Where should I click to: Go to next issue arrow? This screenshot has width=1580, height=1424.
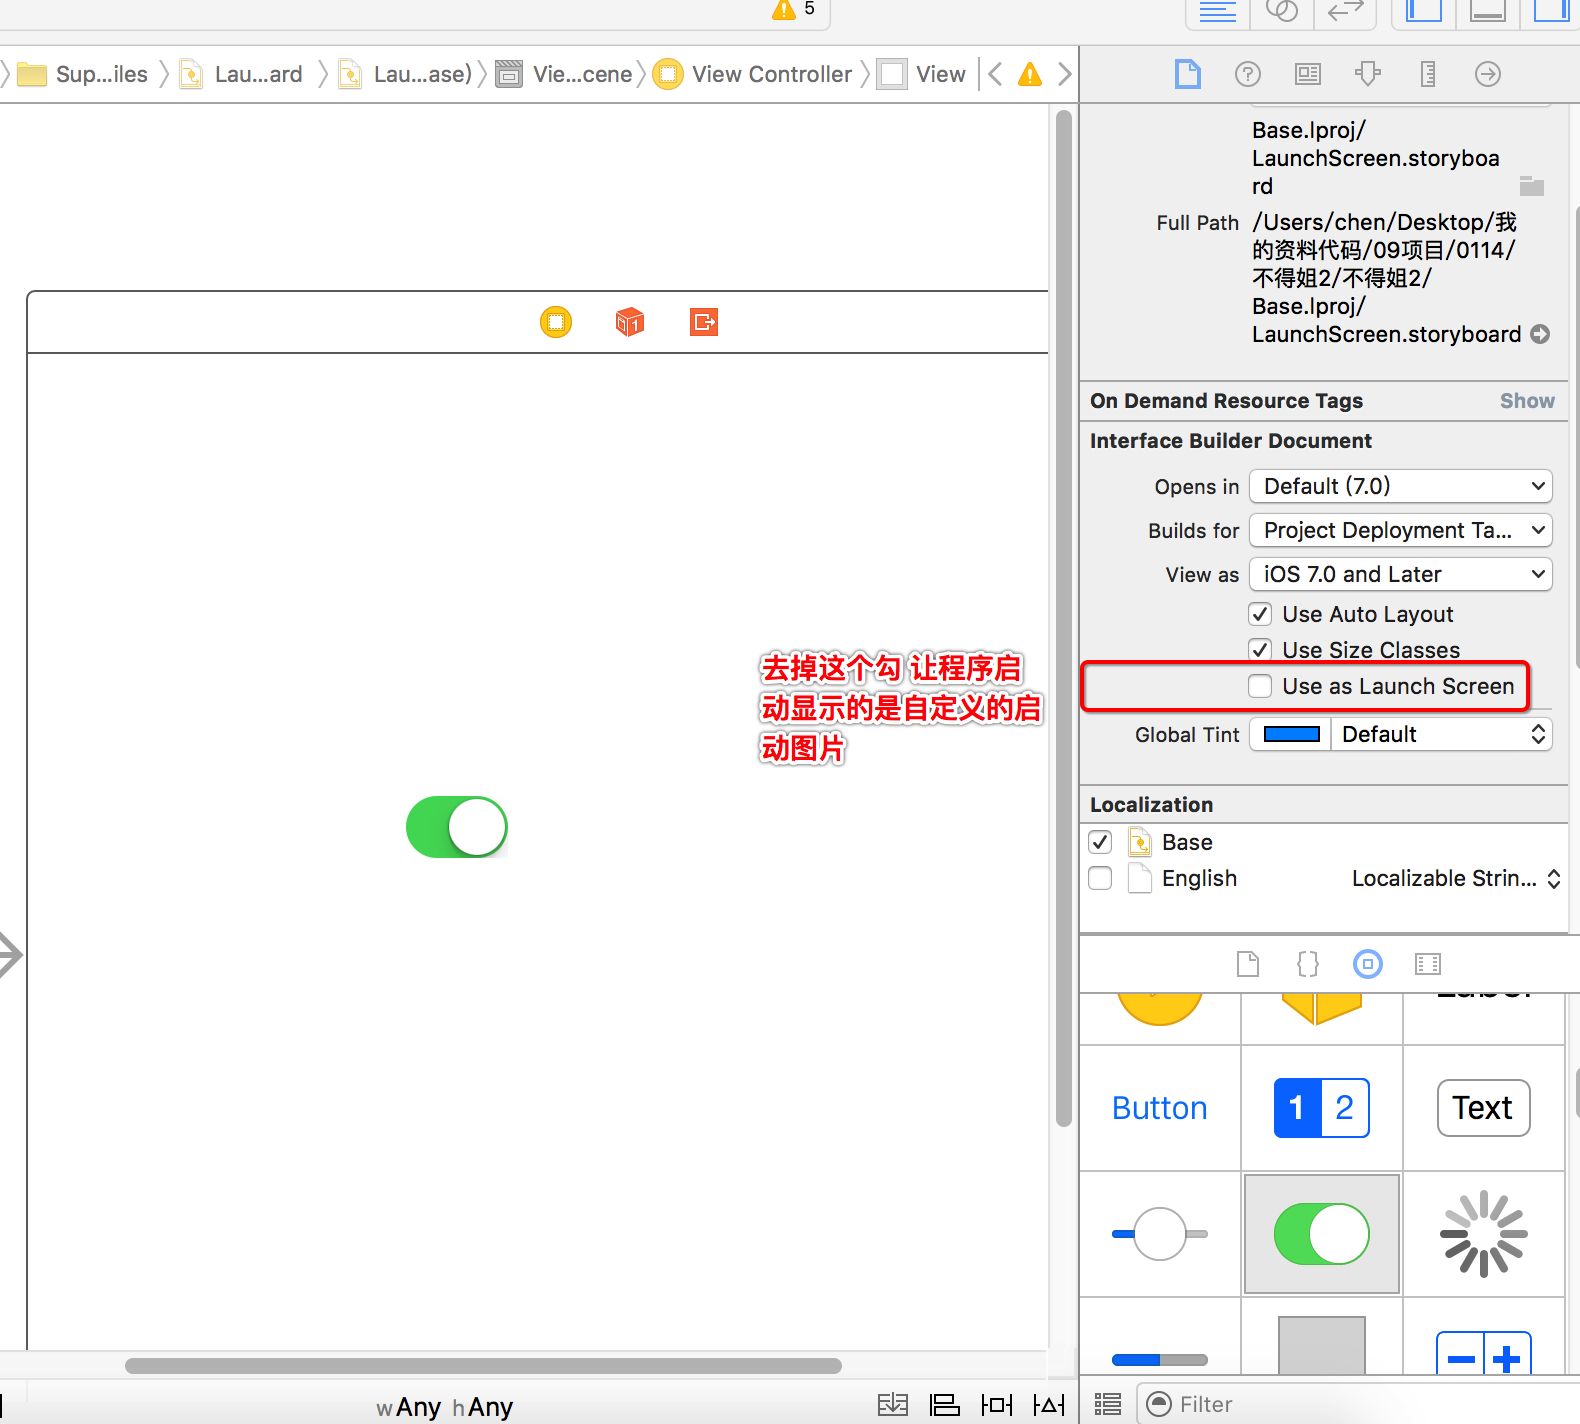coord(1065,74)
